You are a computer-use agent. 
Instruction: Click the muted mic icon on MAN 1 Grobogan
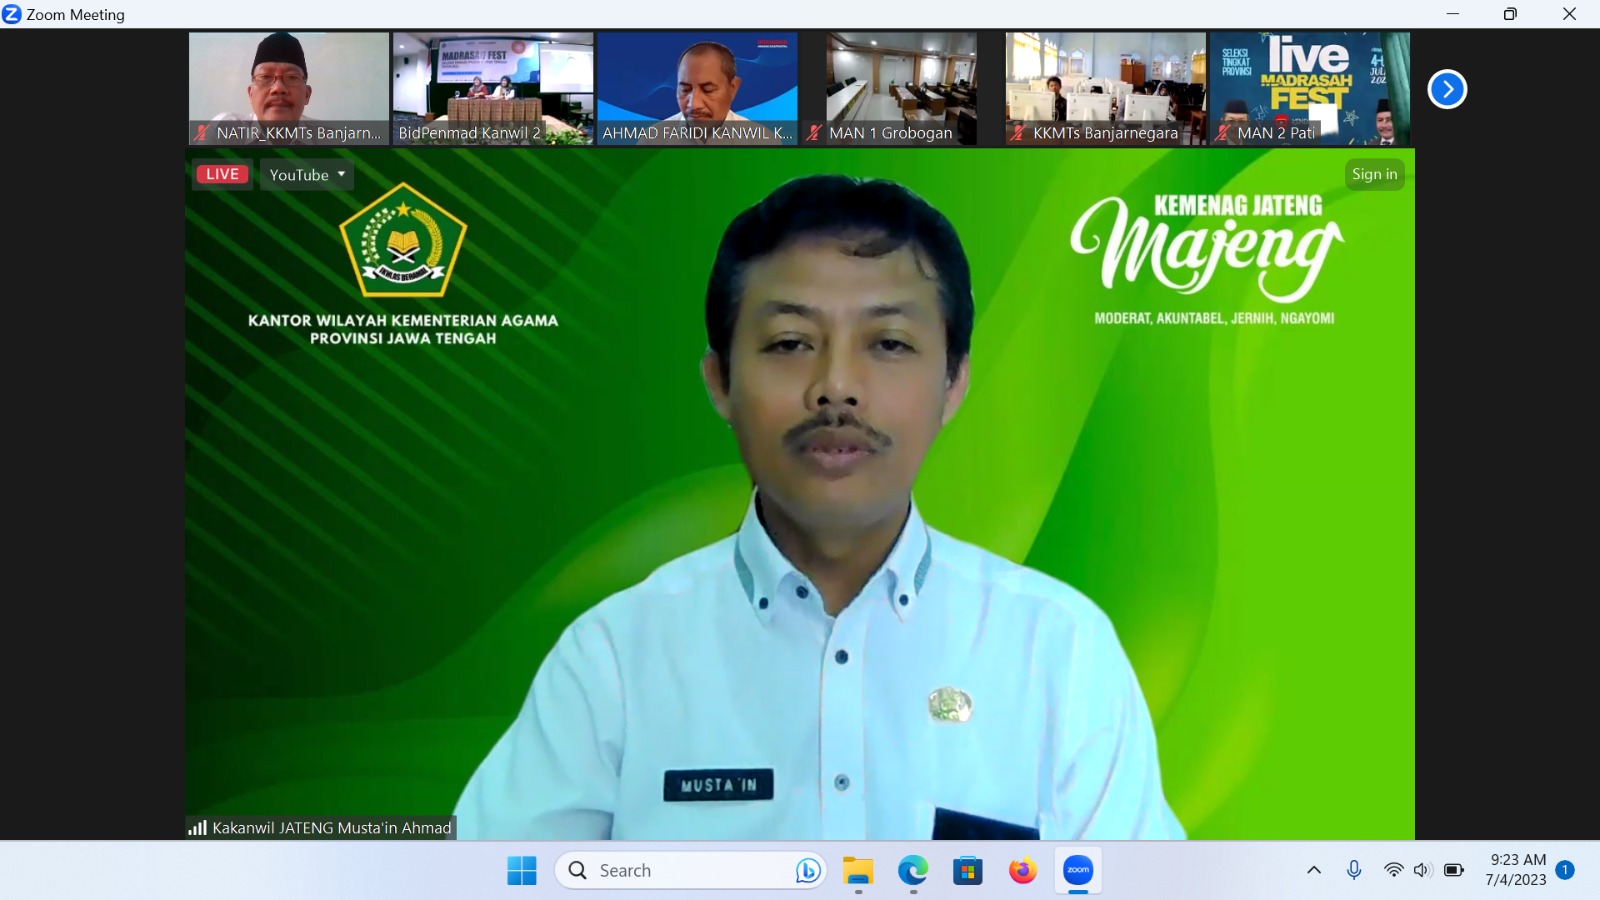[x=814, y=133]
